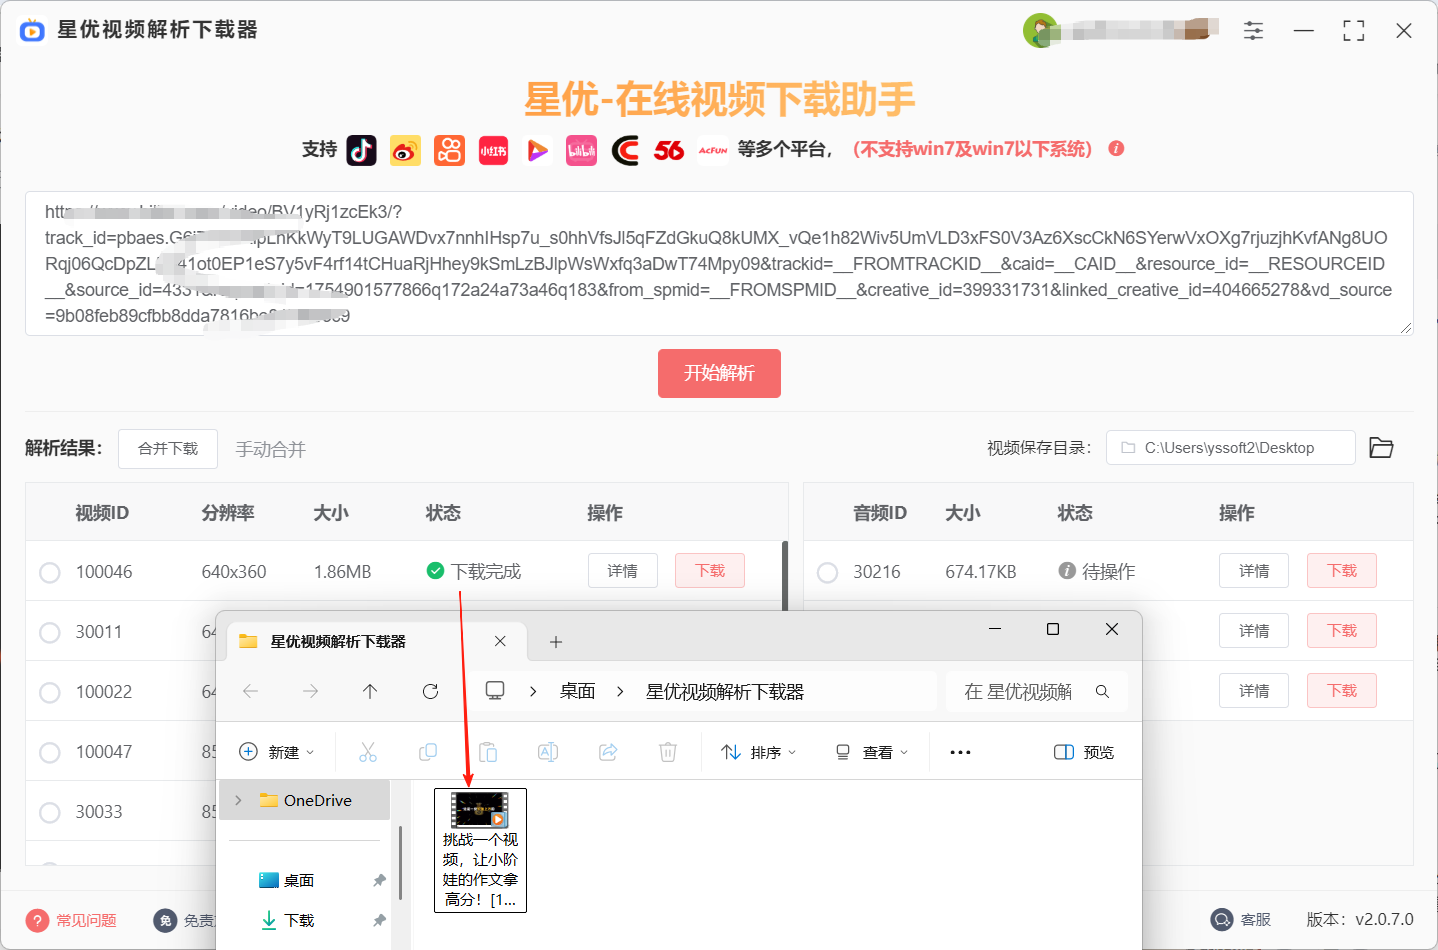1438x950 pixels.
Task: Click the Weibo platform icon
Action: (405, 150)
